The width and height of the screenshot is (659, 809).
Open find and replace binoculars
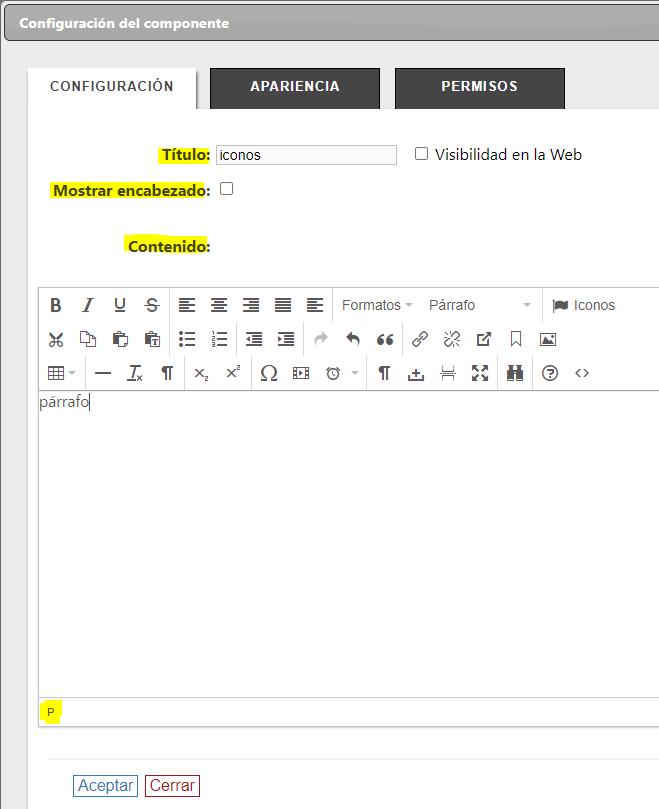[x=515, y=373]
